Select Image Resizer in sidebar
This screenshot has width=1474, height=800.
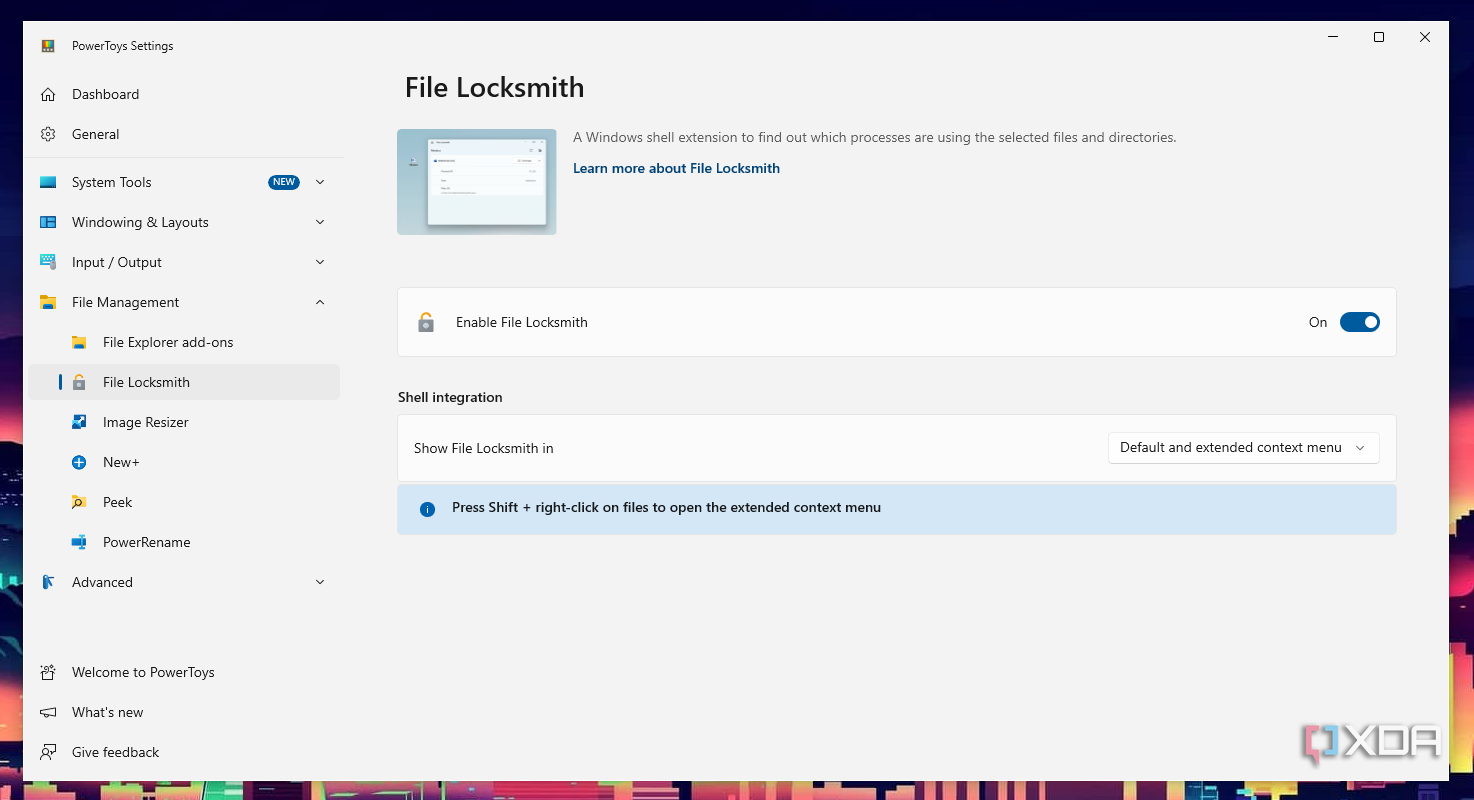click(184, 422)
